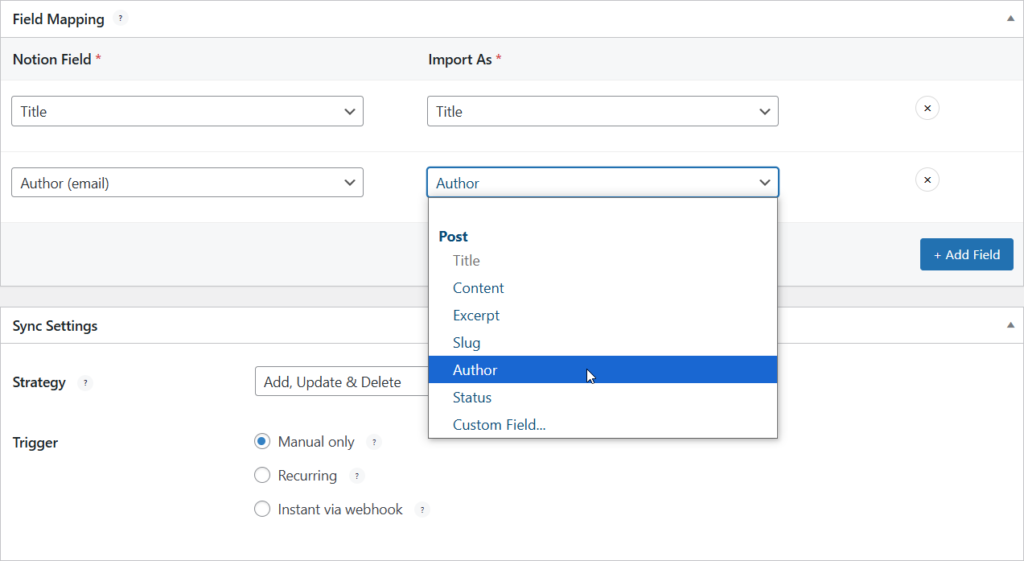Collapse the Field Mapping panel arrow
This screenshot has width=1024, height=561.
[1010, 18]
